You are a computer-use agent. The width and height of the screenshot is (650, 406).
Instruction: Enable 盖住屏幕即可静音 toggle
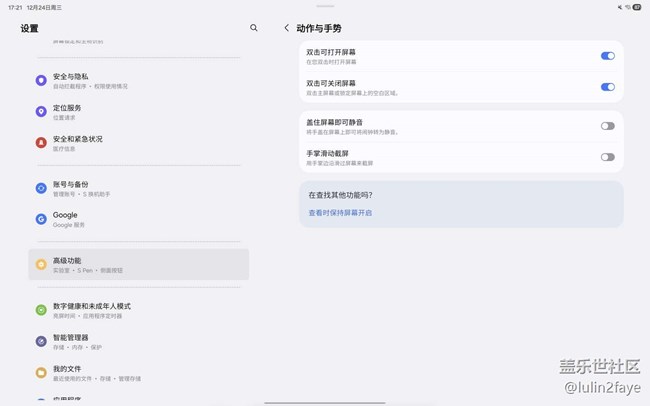coord(607,126)
